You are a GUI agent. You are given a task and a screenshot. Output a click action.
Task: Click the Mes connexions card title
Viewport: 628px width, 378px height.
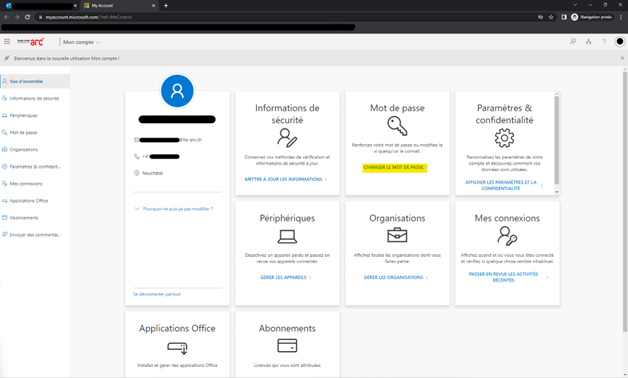point(507,218)
